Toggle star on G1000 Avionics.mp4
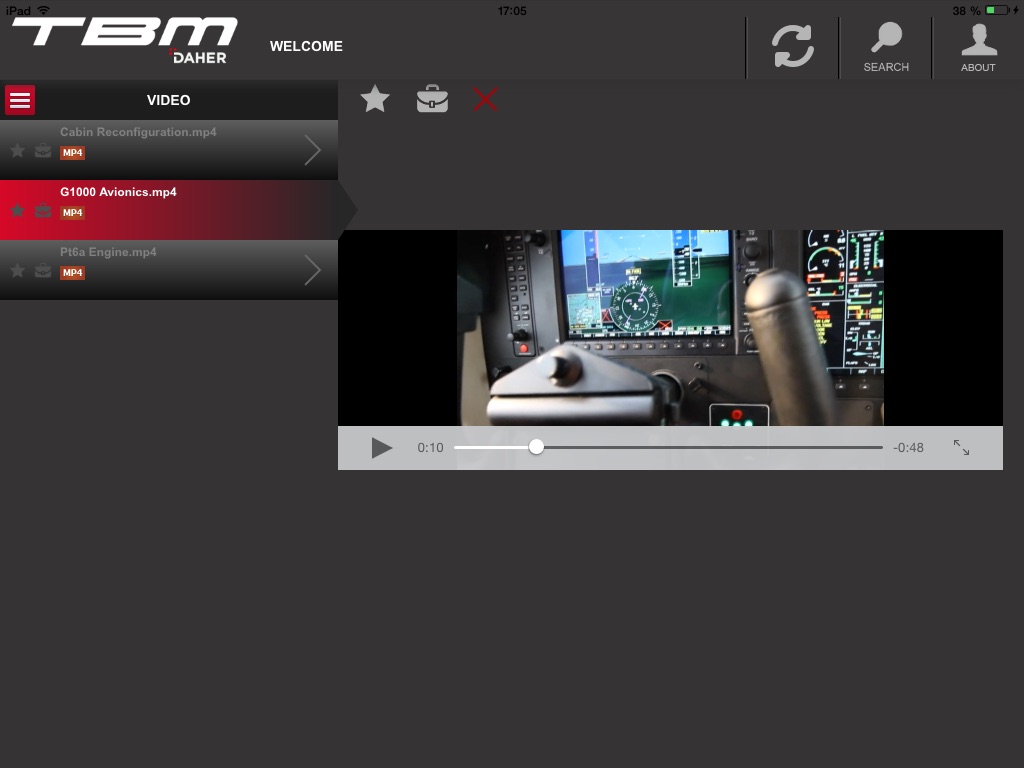 (18, 211)
